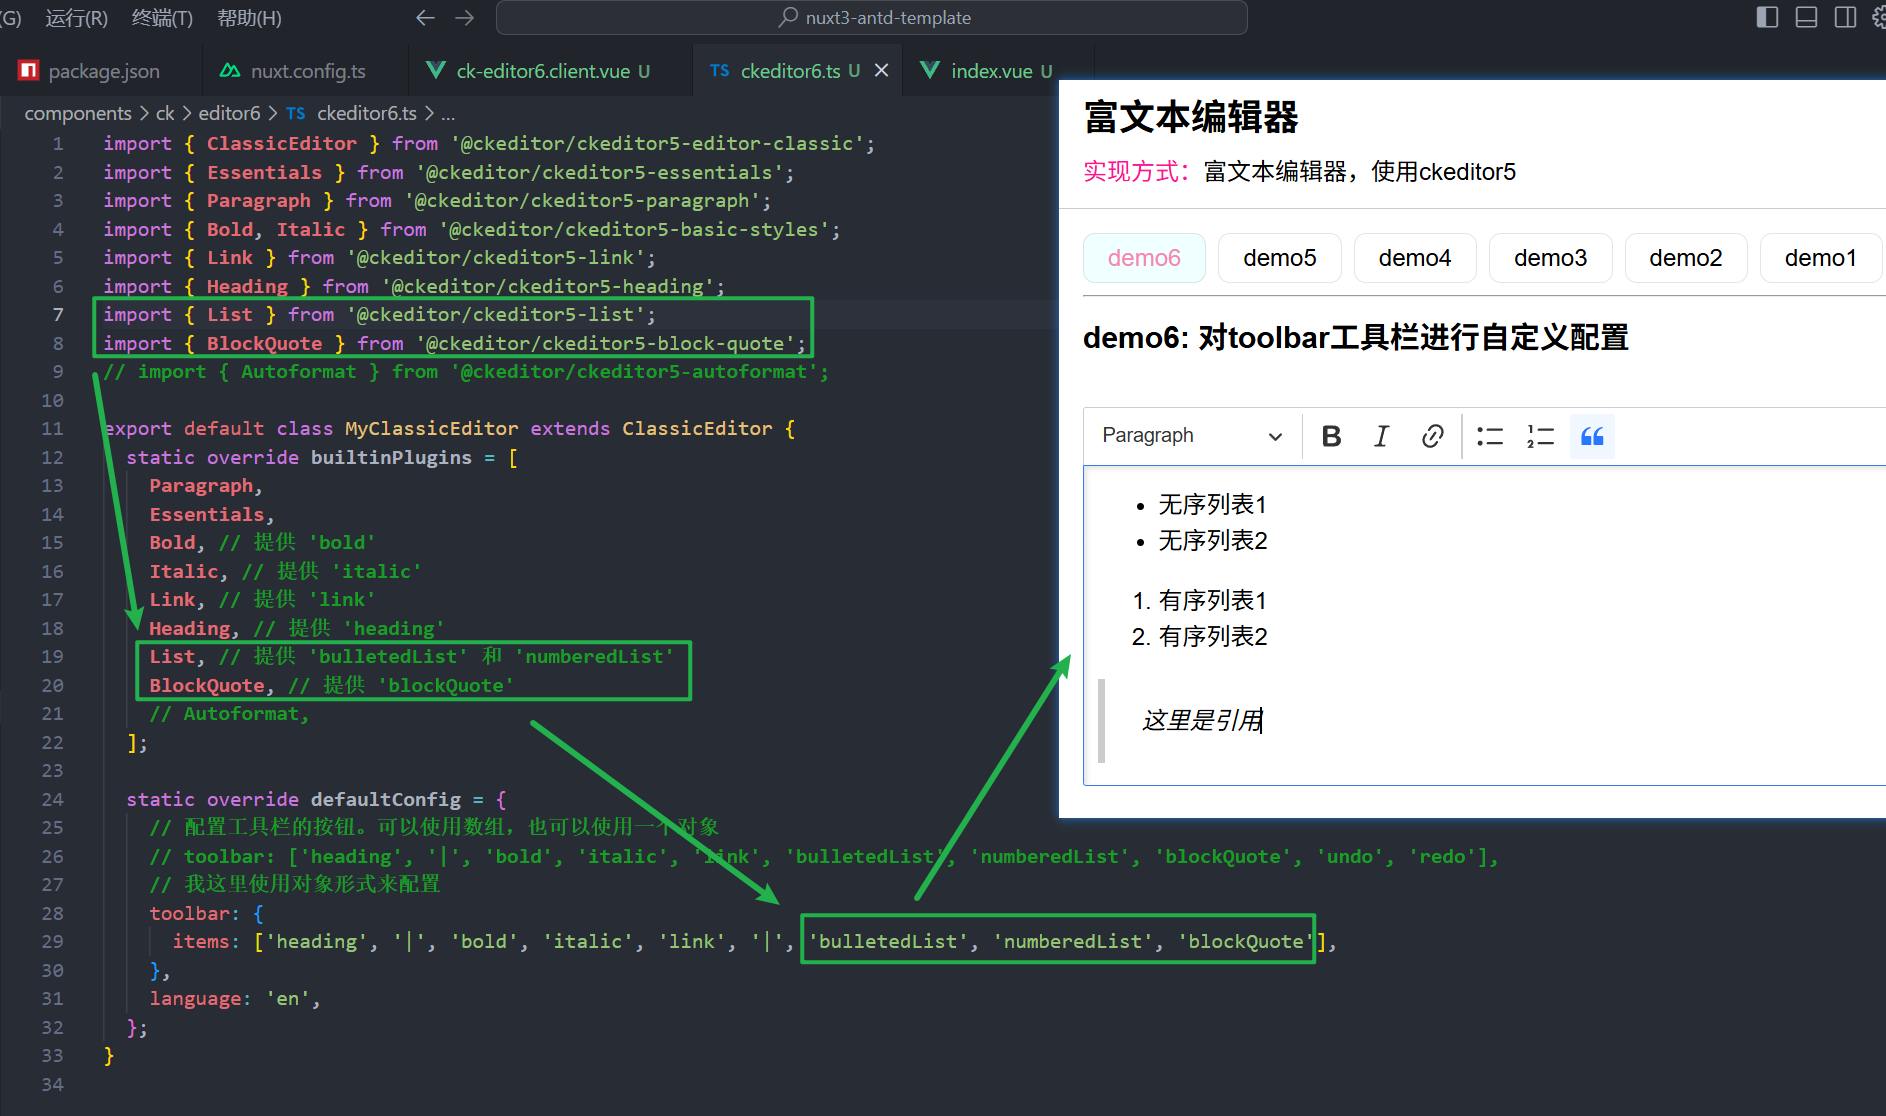The image size is (1886, 1116).
Task: Click line number 29 in the gutter
Action: point(52,941)
